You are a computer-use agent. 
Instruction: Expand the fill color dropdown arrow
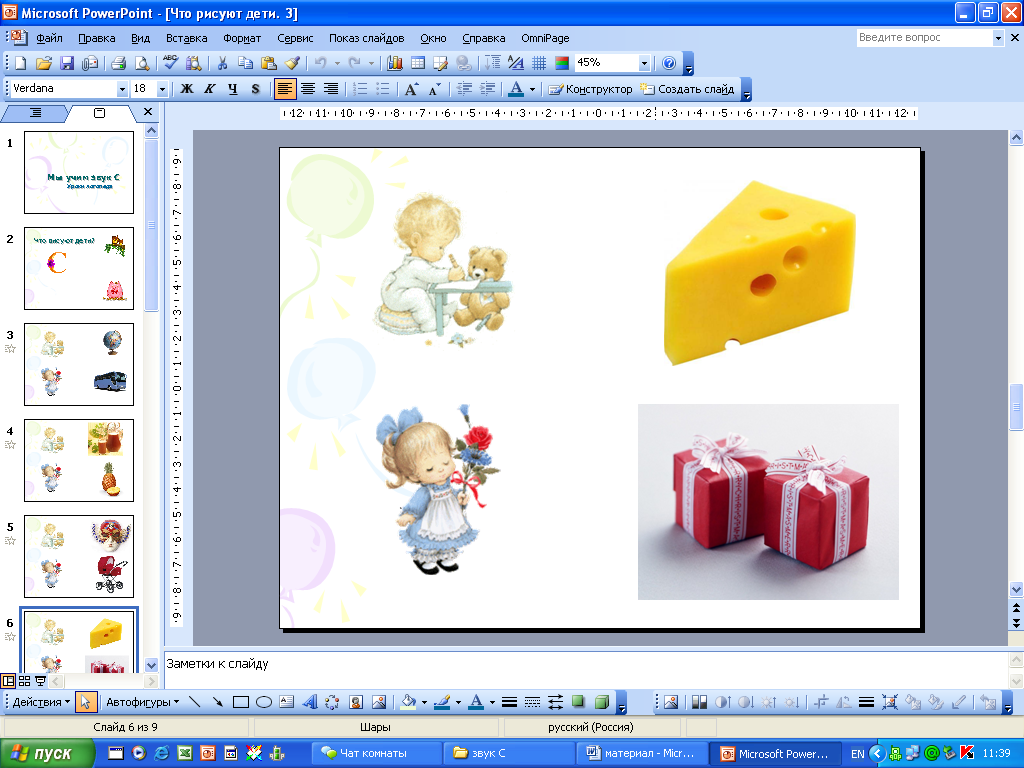point(424,702)
